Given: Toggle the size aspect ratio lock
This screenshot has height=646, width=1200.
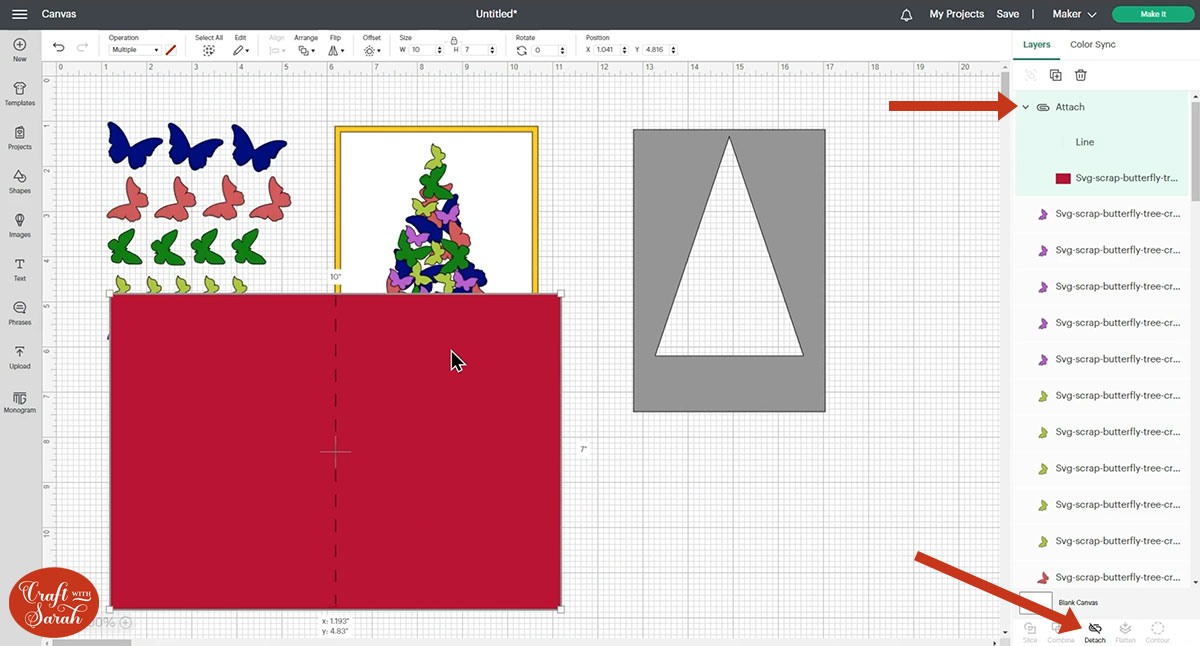Looking at the screenshot, I should pyautogui.click(x=453, y=39).
